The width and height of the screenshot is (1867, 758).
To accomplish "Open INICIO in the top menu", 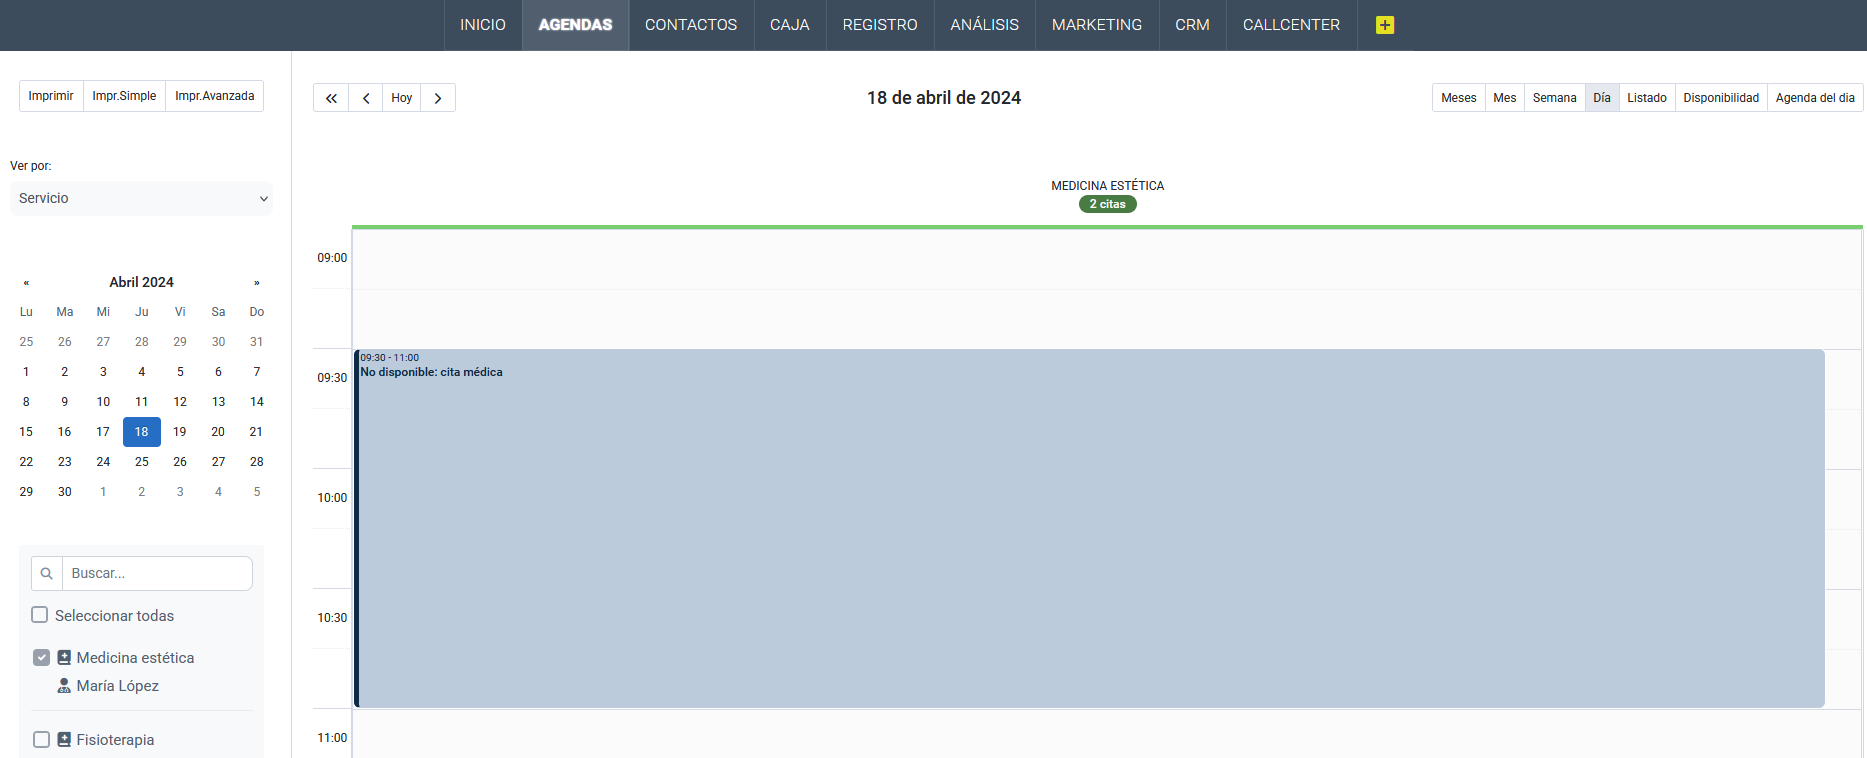I will click(x=483, y=25).
